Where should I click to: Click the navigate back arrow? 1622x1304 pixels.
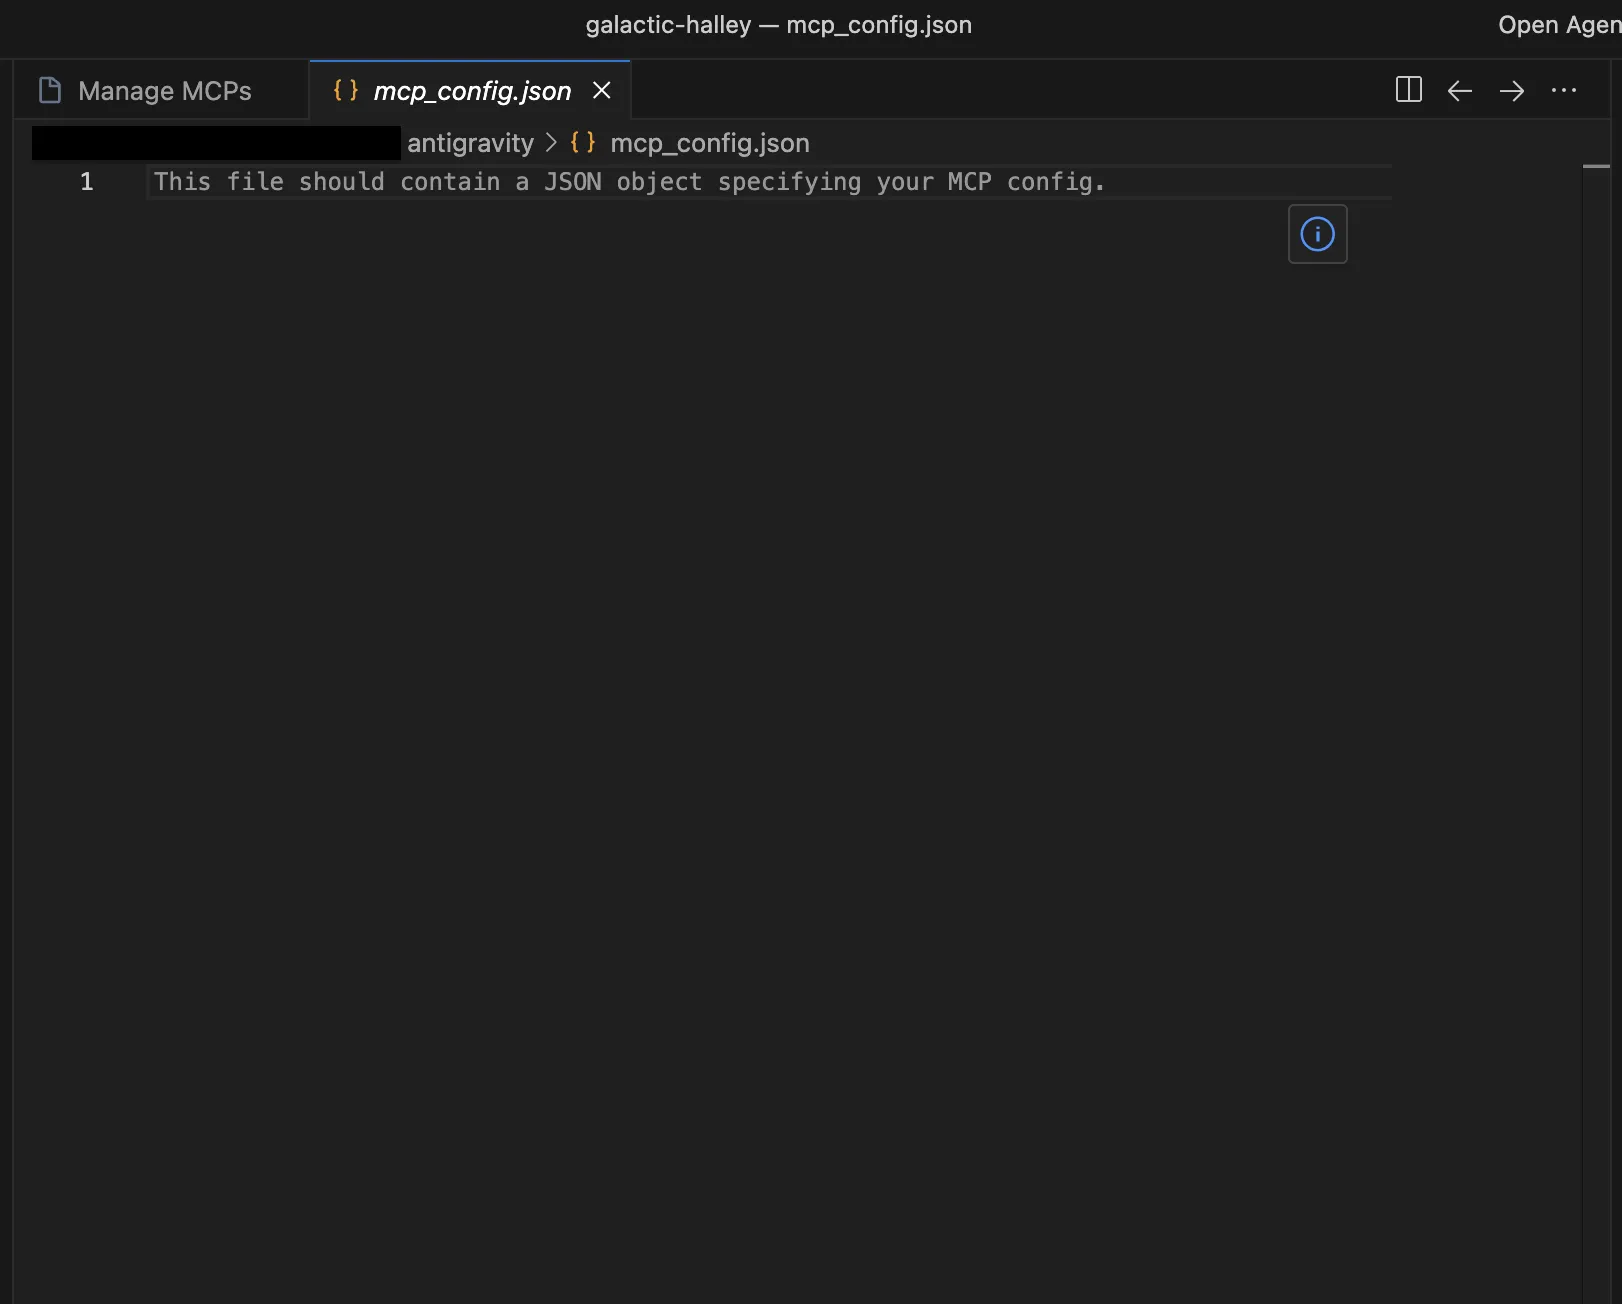coord(1459,90)
